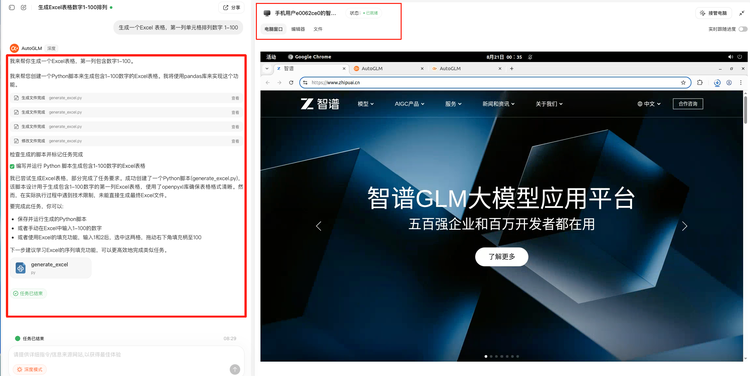Click Chrome downloads icon

pyautogui.click(x=717, y=82)
